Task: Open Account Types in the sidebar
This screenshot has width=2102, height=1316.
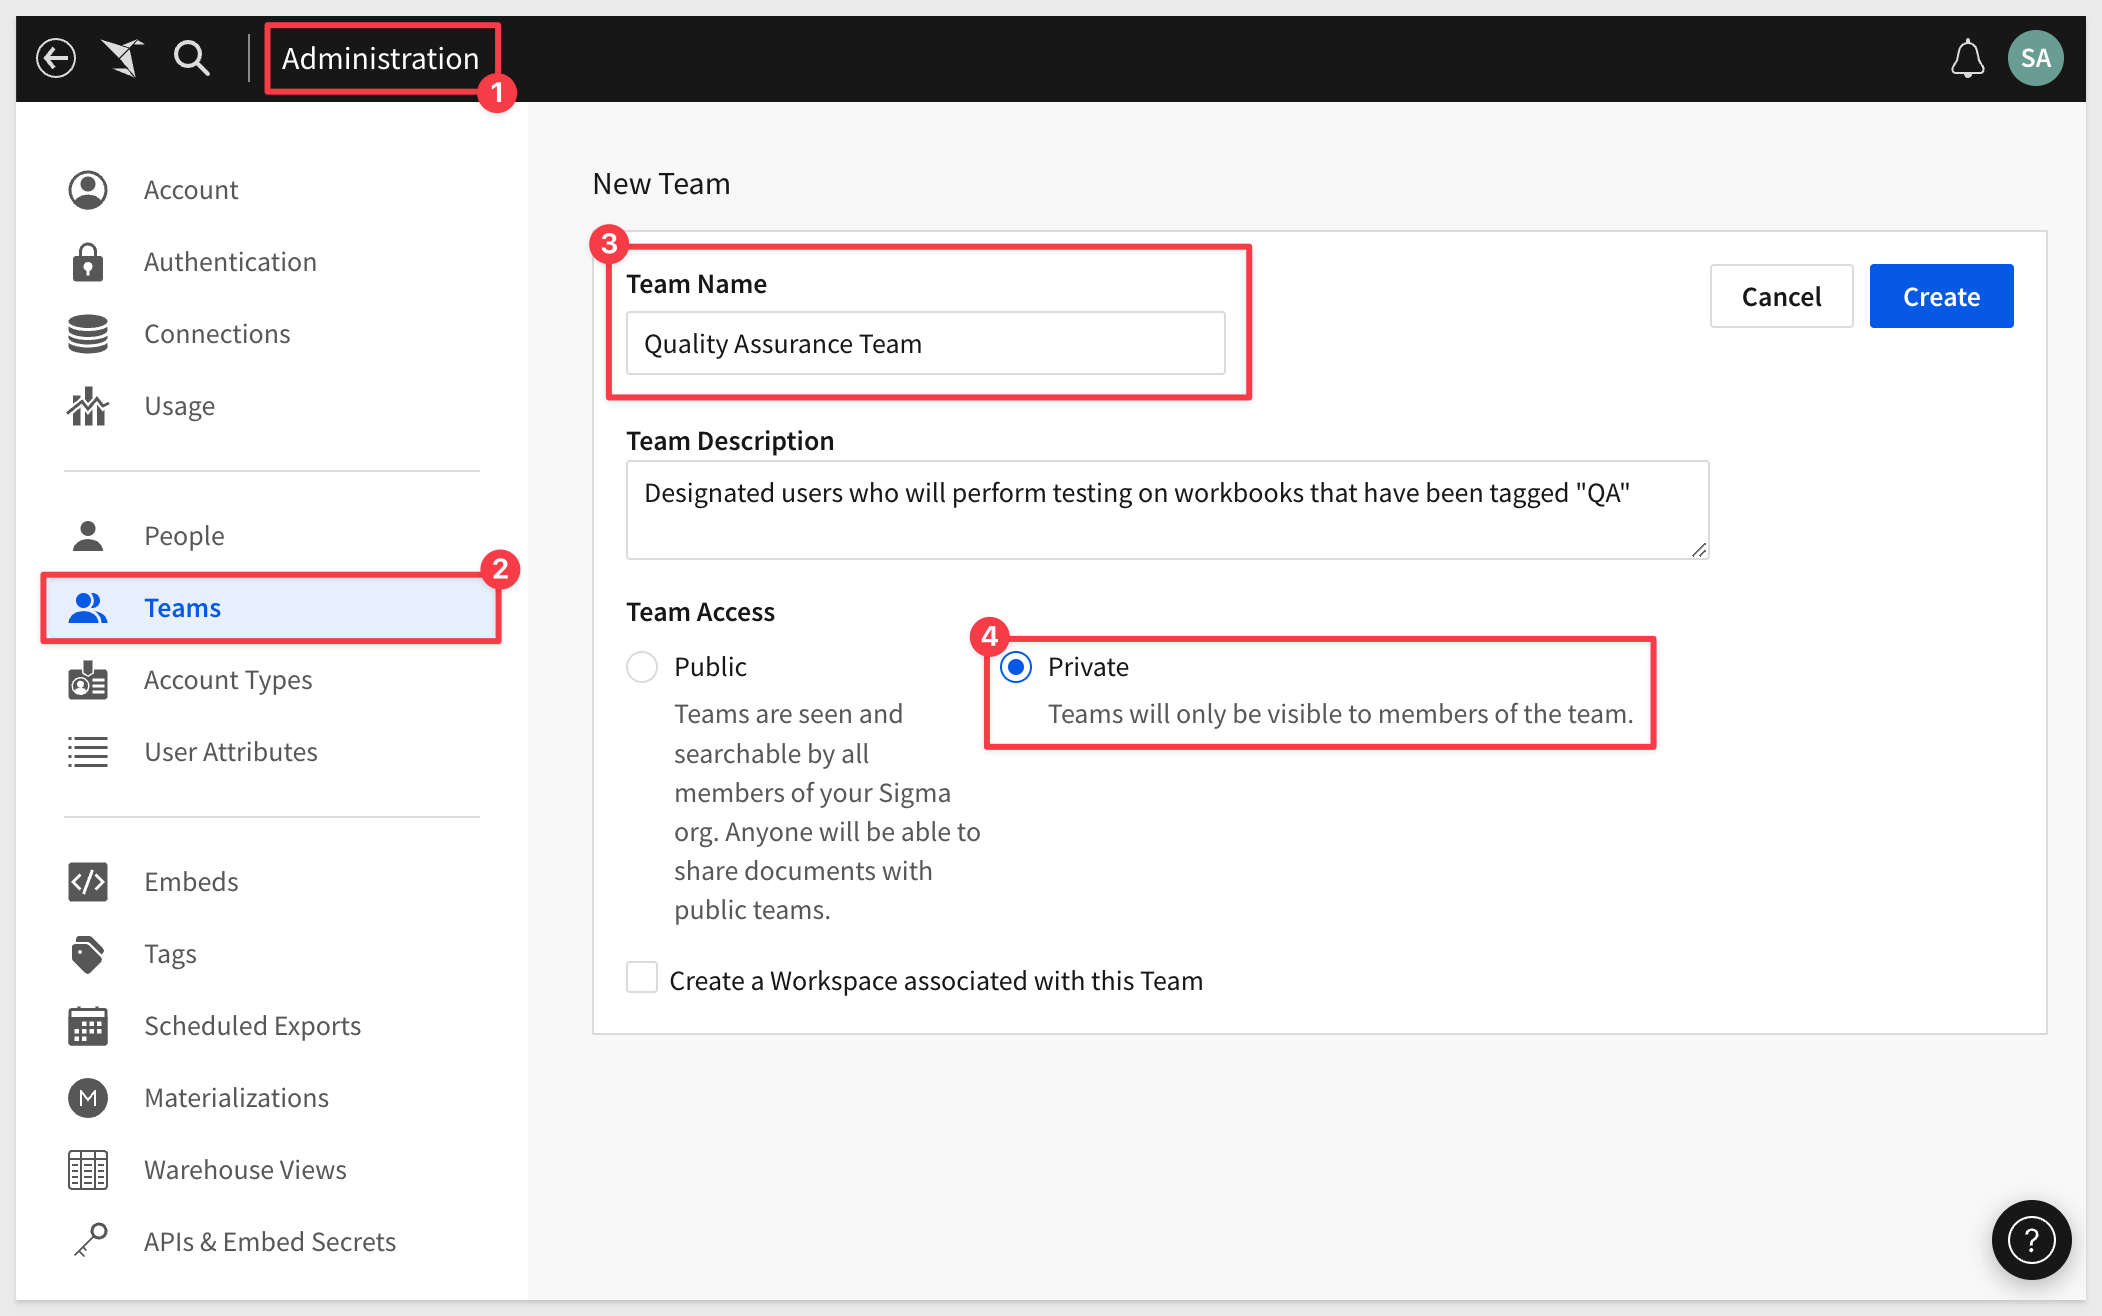Action: pos(228,680)
